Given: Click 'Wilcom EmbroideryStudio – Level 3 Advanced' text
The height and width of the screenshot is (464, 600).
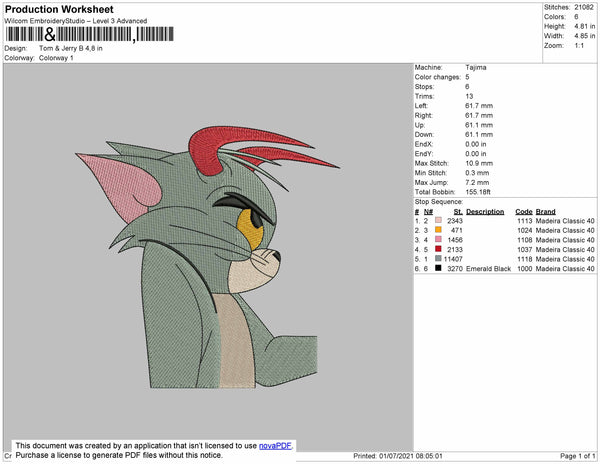Looking at the screenshot, I should (x=76, y=21).
